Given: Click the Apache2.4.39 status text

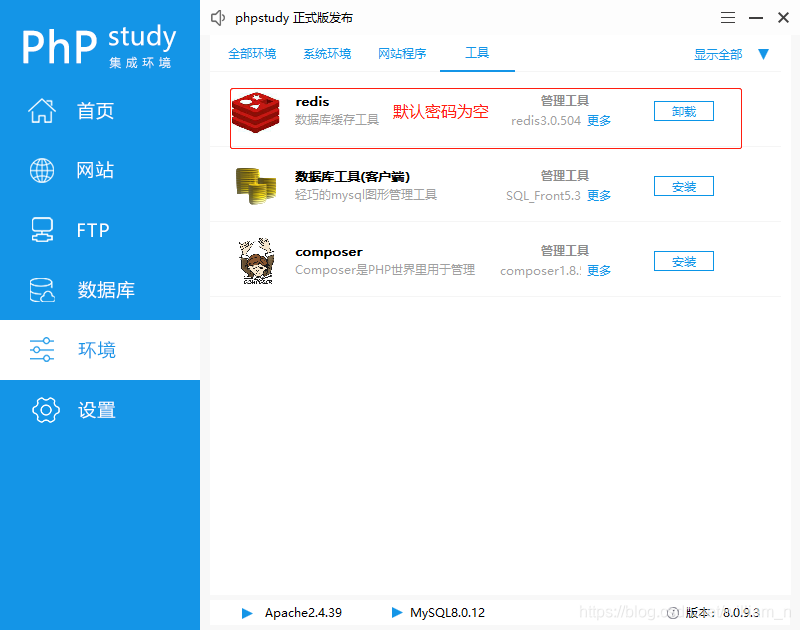Looking at the screenshot, I should 303,613.
